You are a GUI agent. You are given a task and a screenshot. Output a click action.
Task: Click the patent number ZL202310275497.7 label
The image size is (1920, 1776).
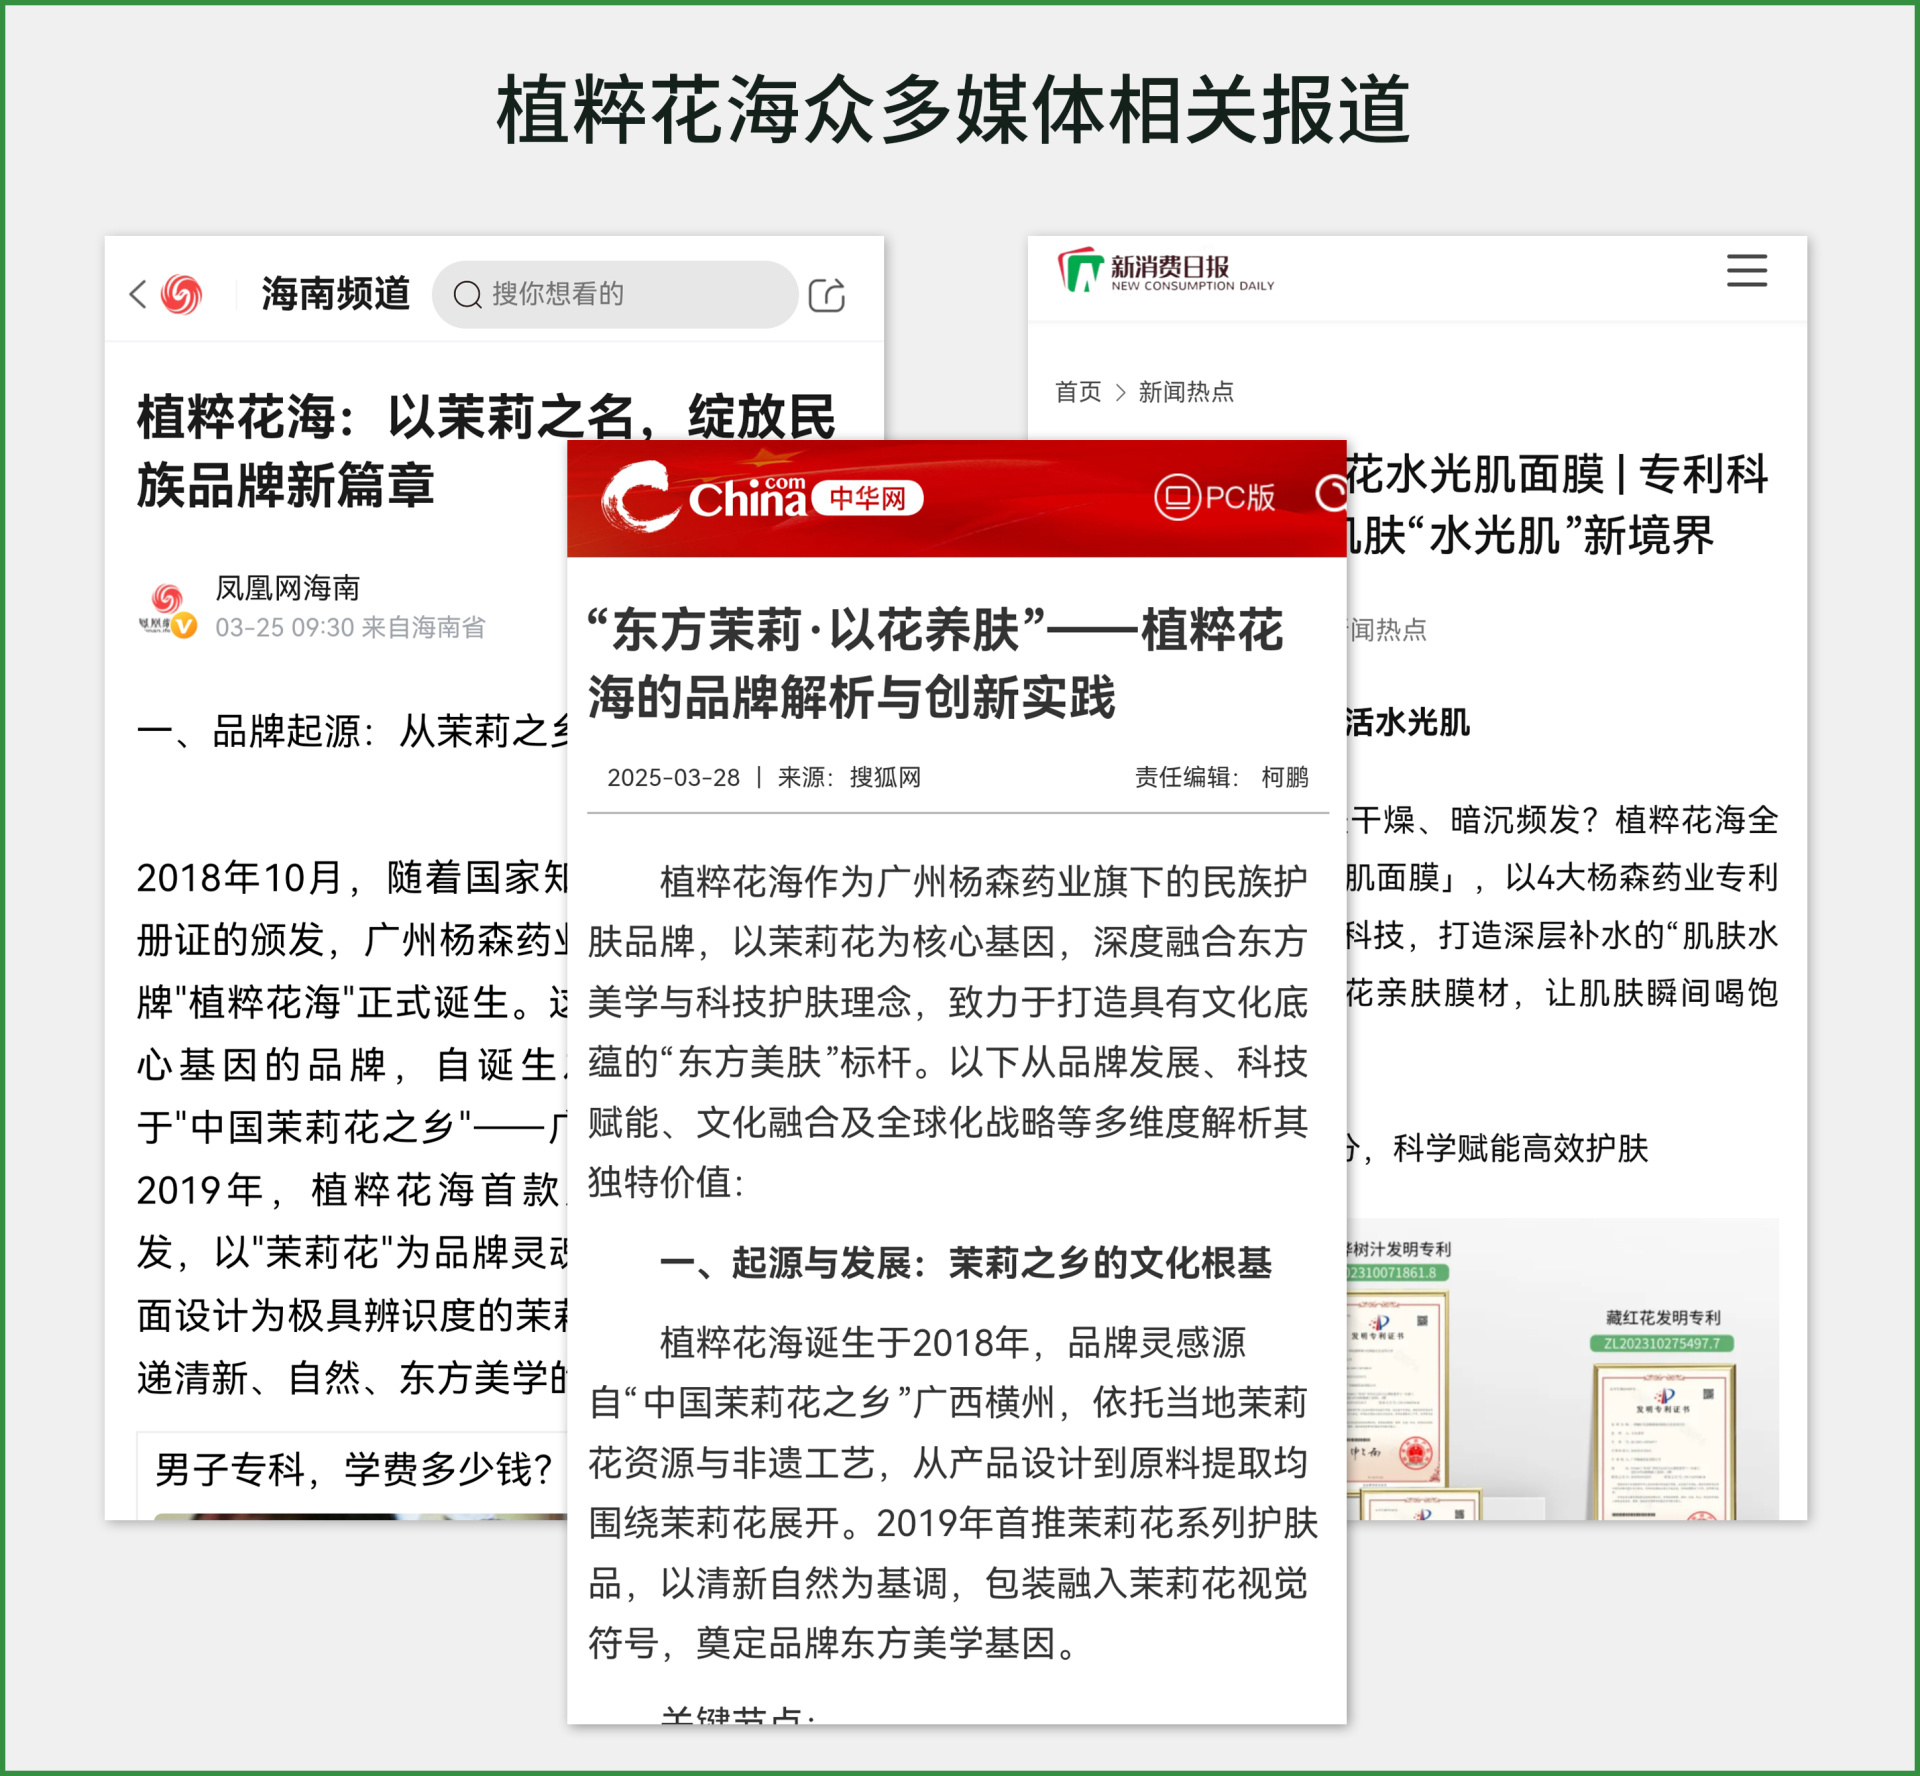coord(1662,1343)
